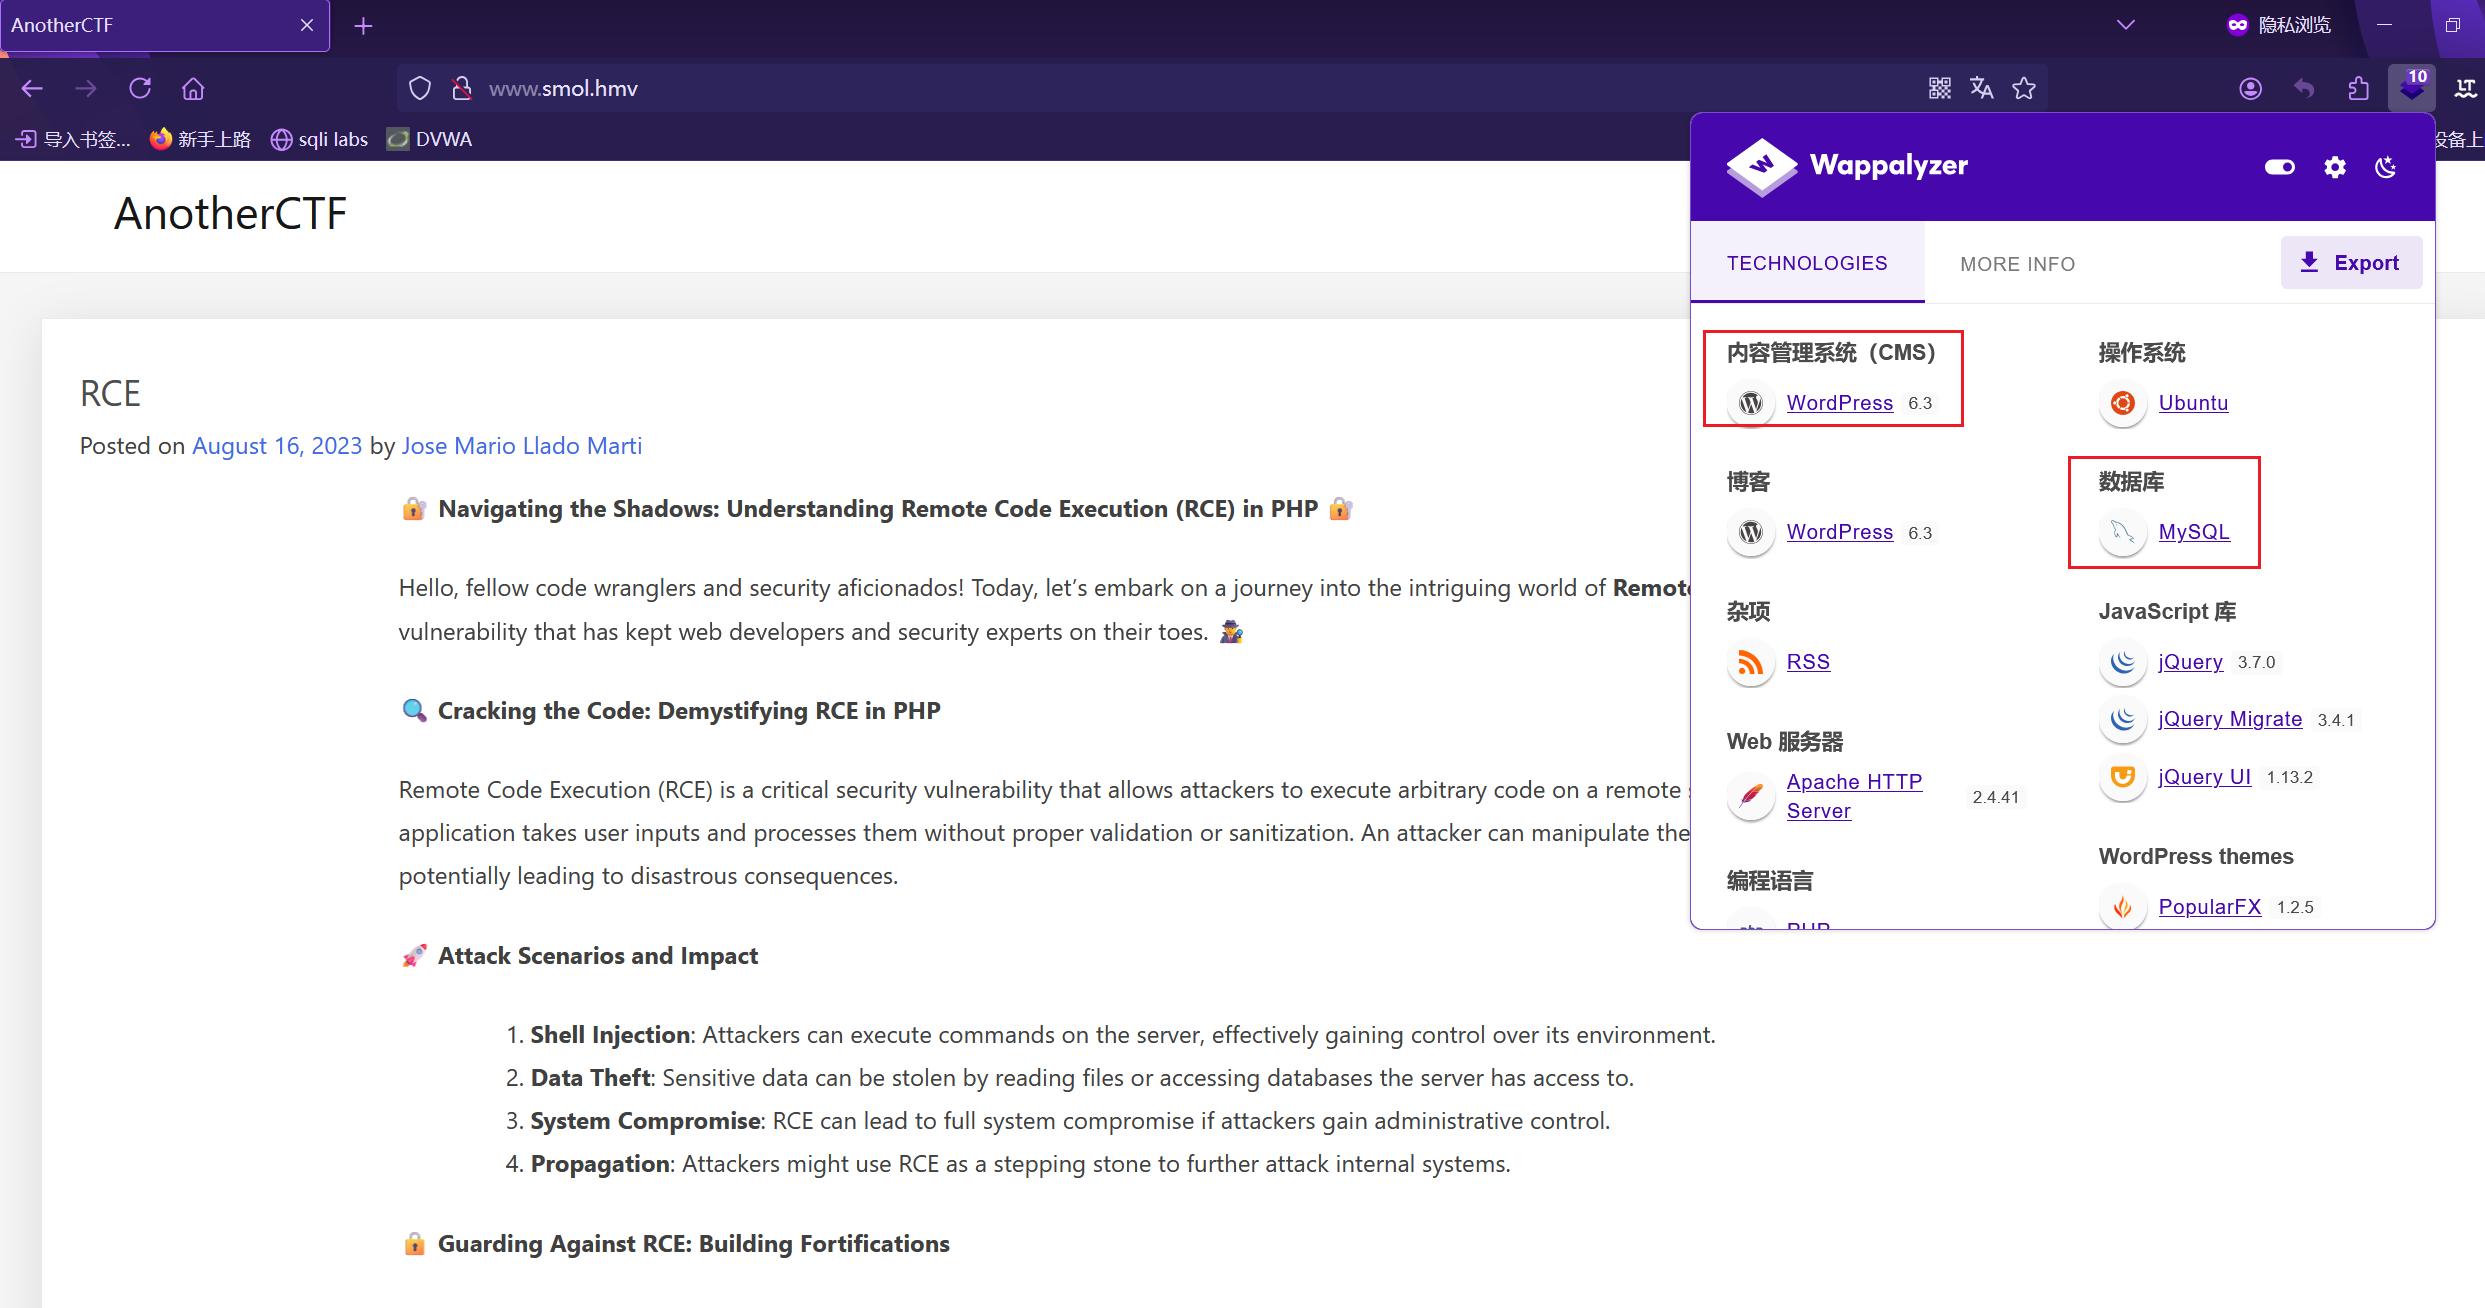Switch Wappalyzer to dark mode
Image resolution: width=2485 pixels, height=1308 pixels.
pos(2386,167)
